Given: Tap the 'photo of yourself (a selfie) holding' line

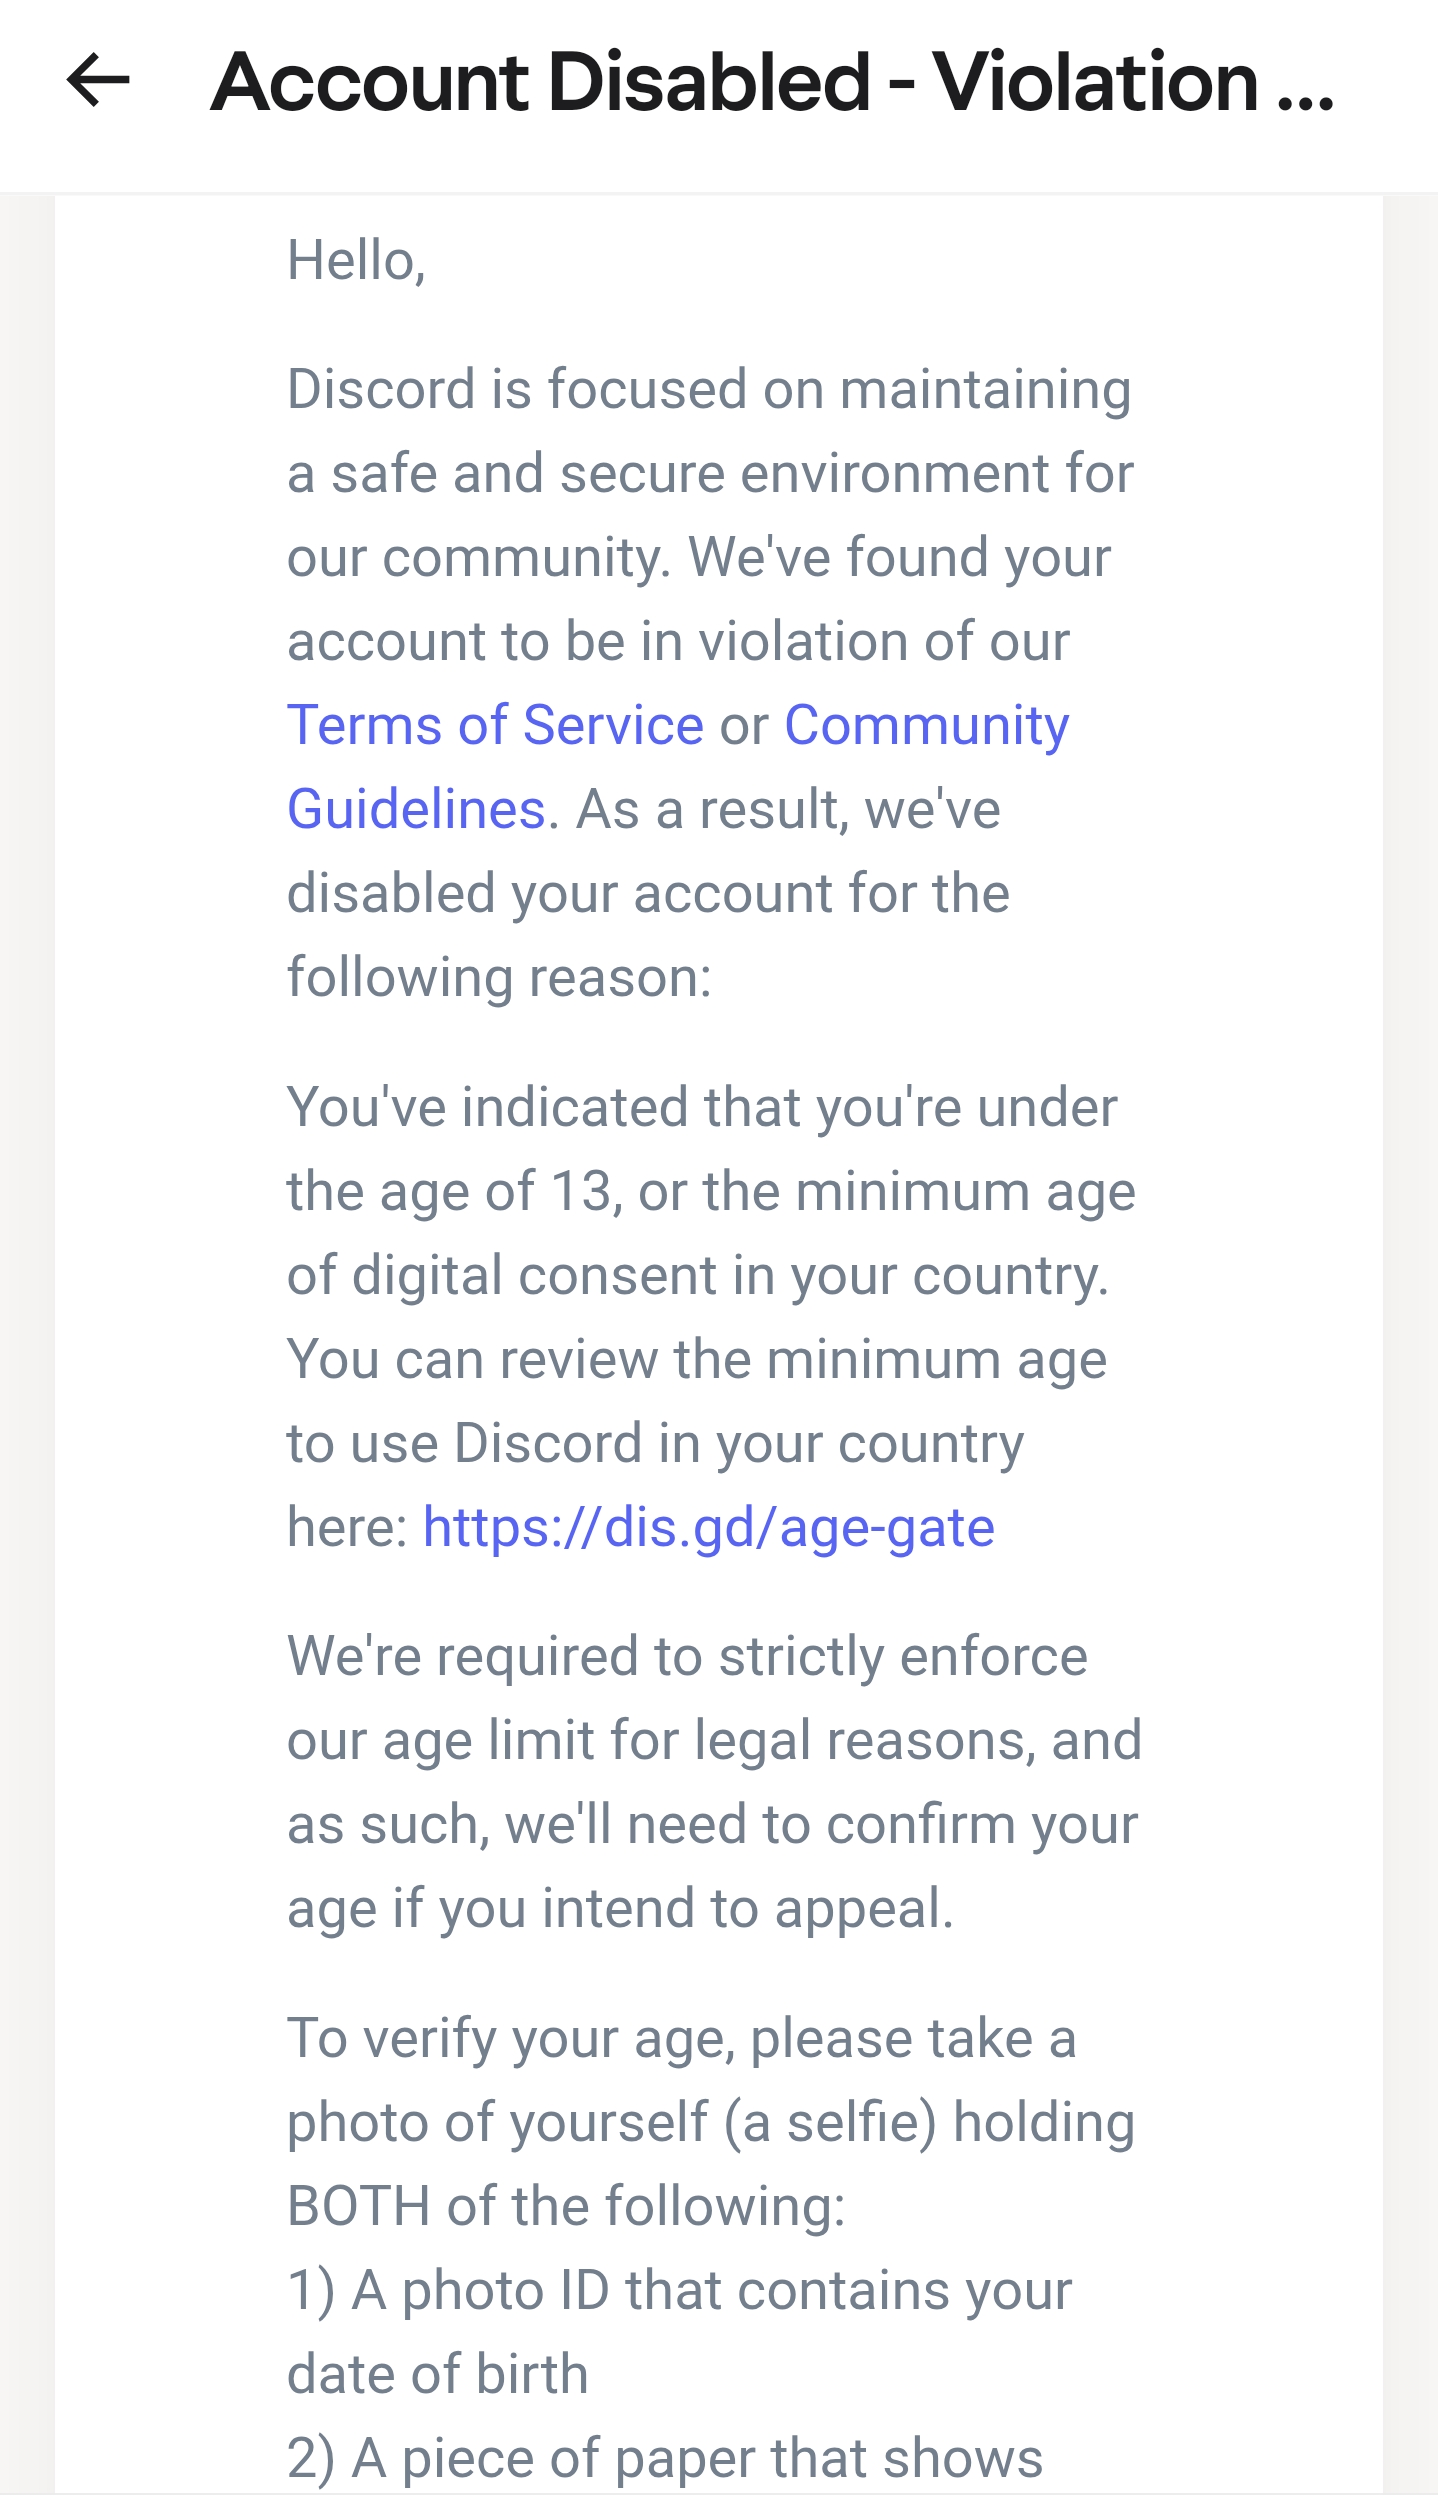Looking at the screenshot, I should pos(711,2122).
